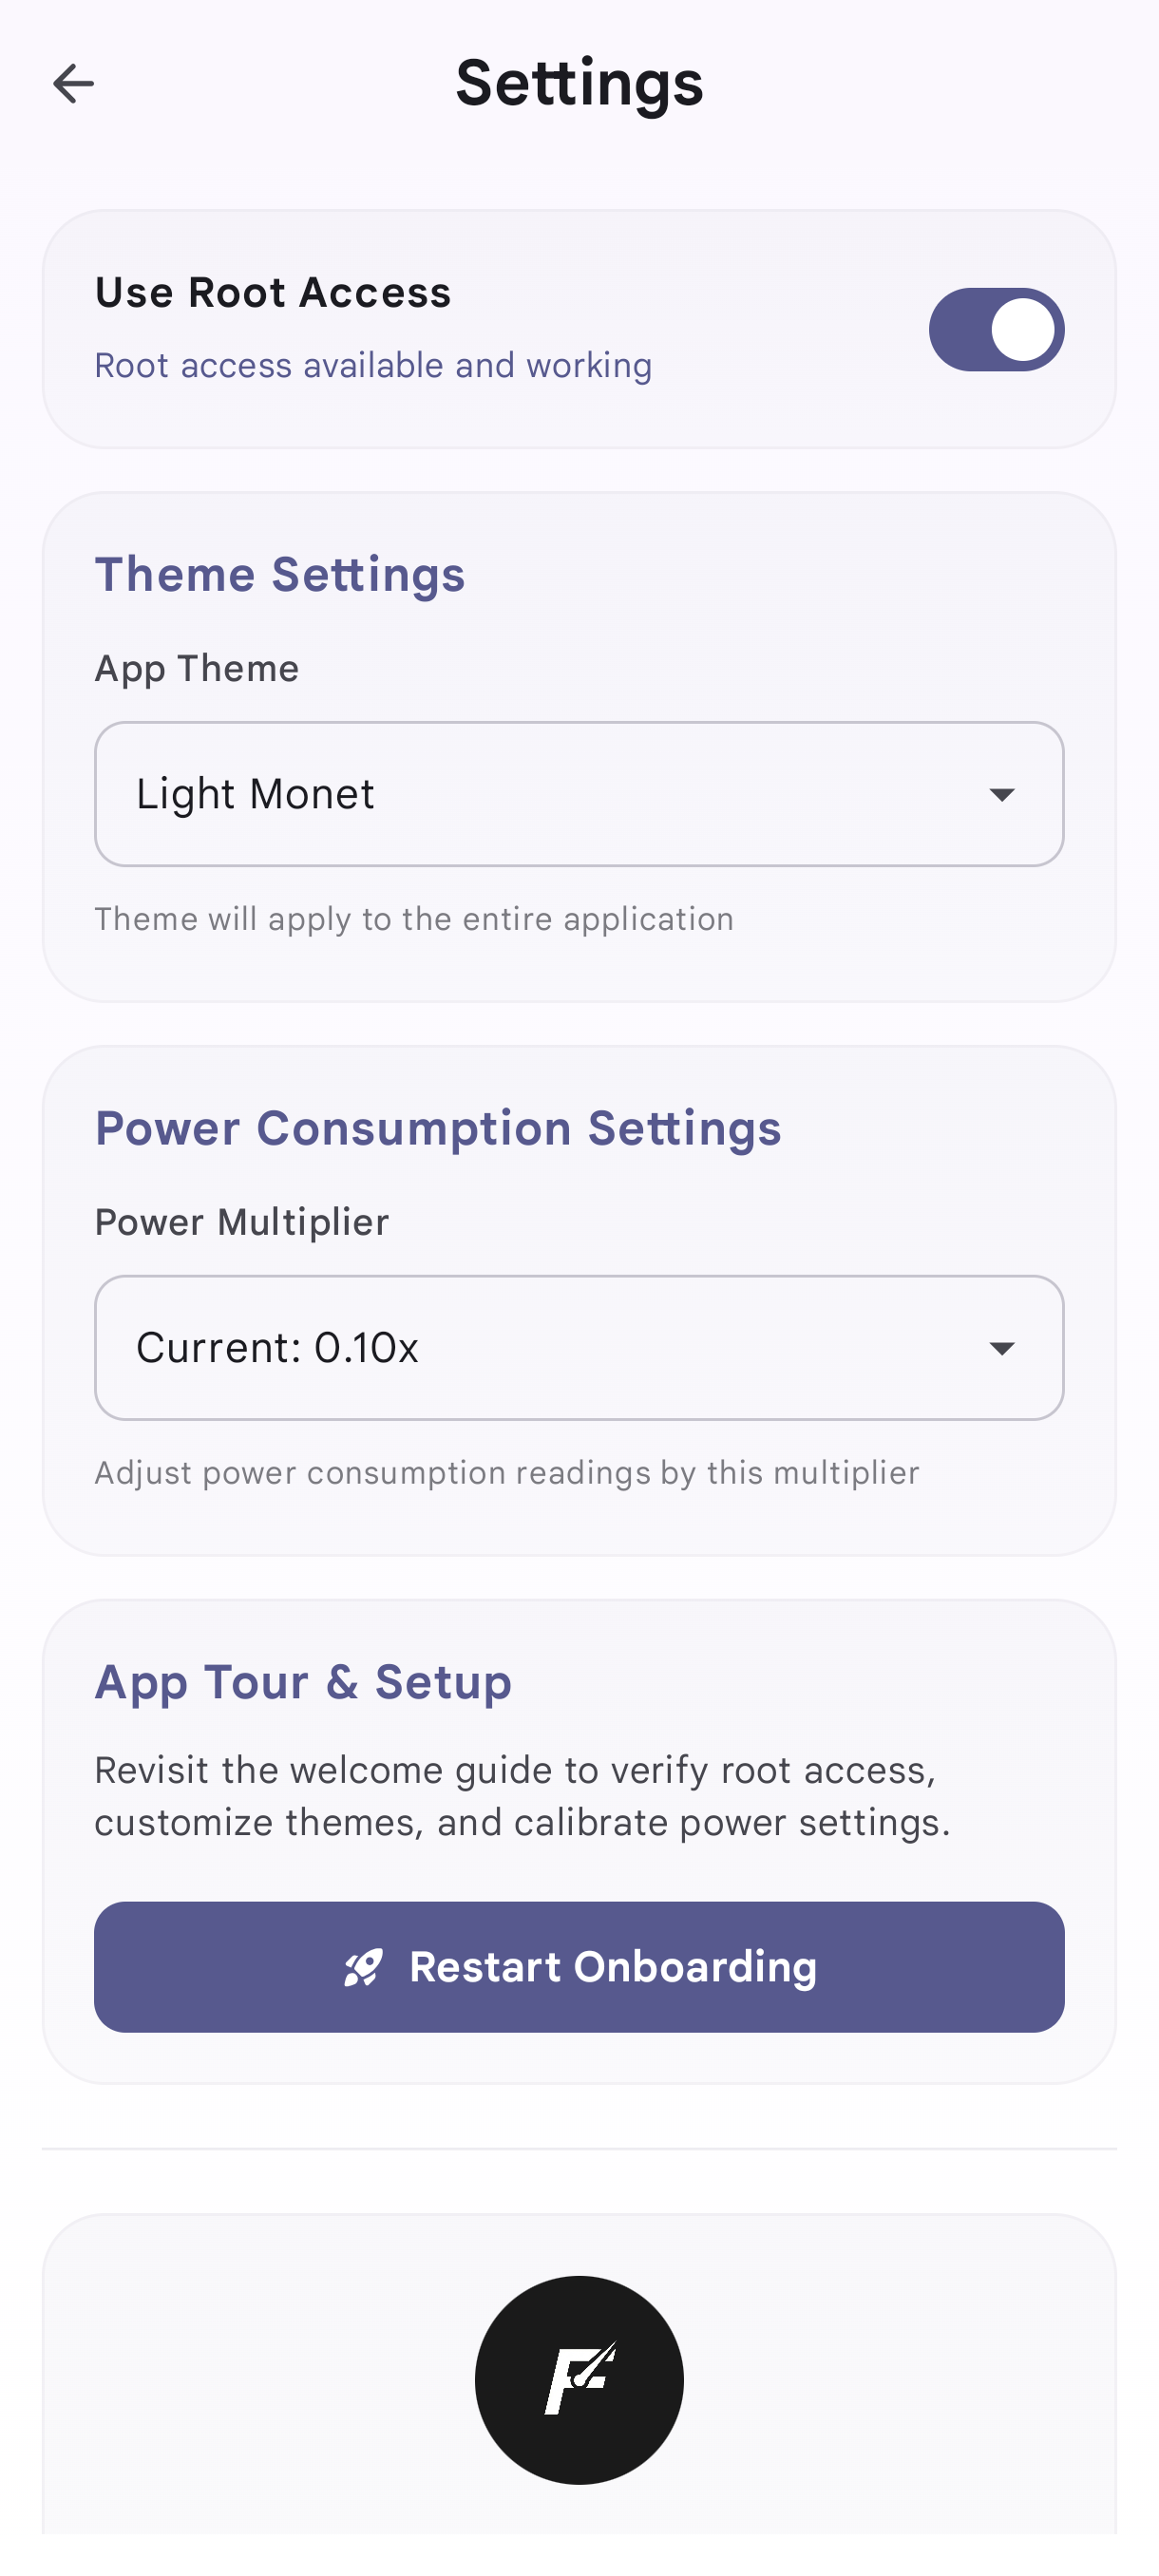
Task: Click the root access status message
Action: (373, 366)
